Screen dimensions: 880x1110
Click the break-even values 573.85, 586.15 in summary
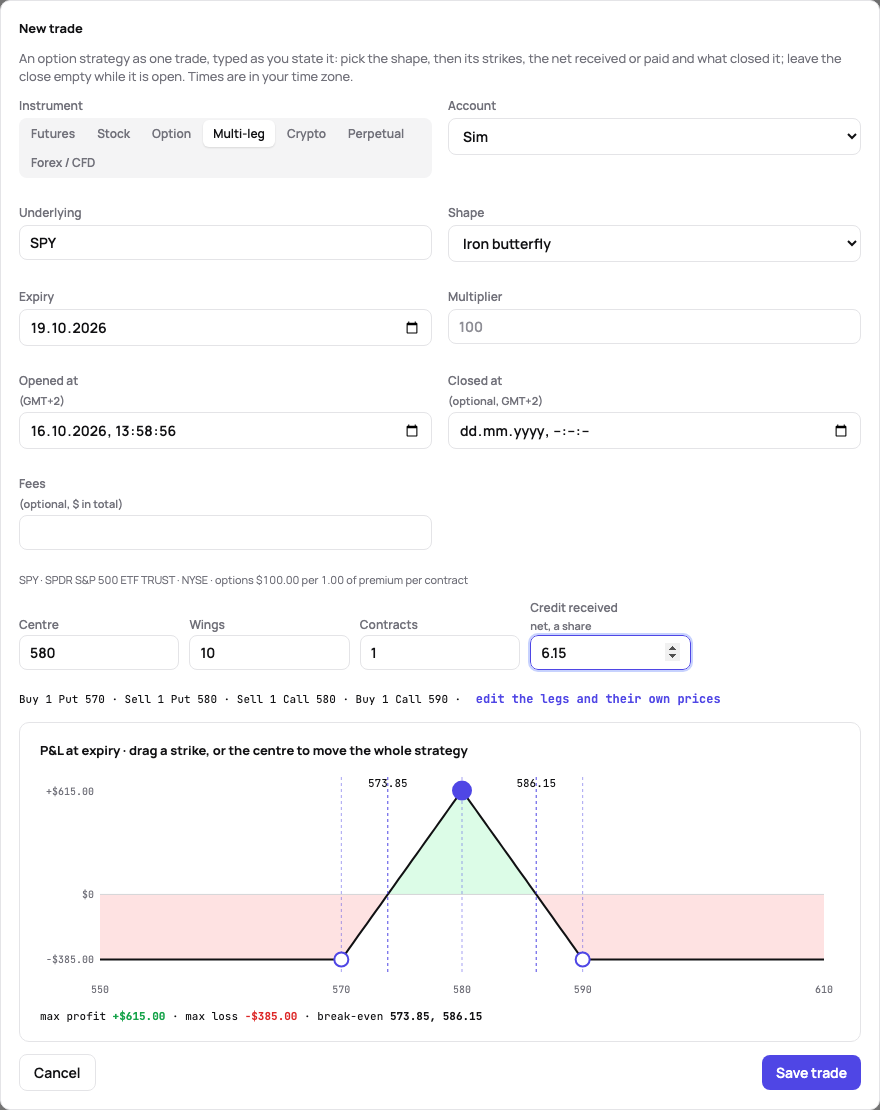tap(436, 1017)
